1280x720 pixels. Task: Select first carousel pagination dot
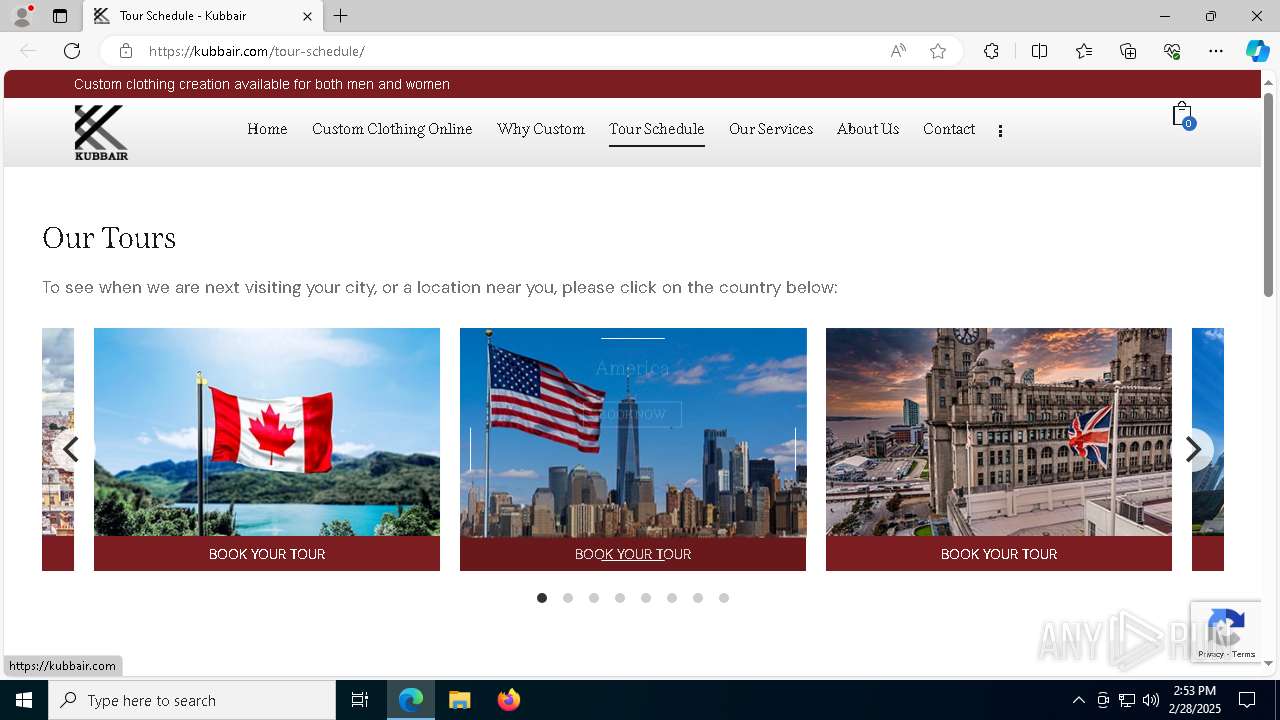(x=542, y=598)
